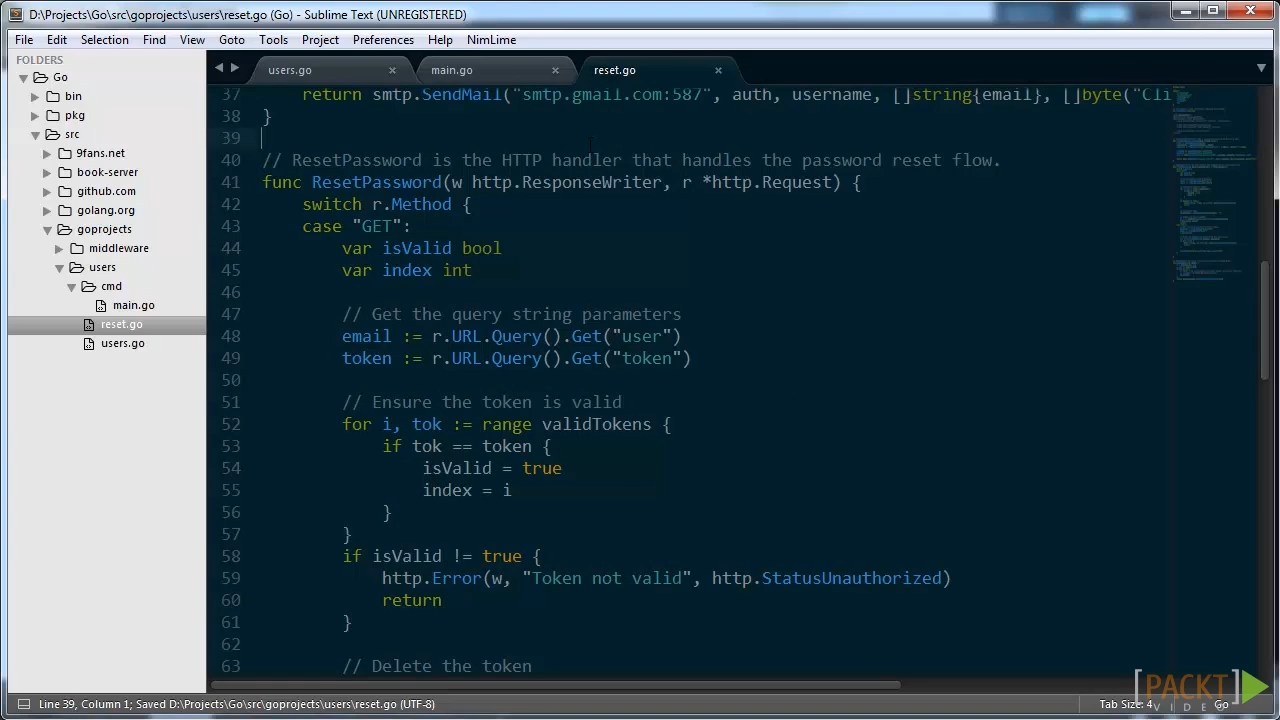
Task: Click the bin folder icon
Action: point(53,96)
